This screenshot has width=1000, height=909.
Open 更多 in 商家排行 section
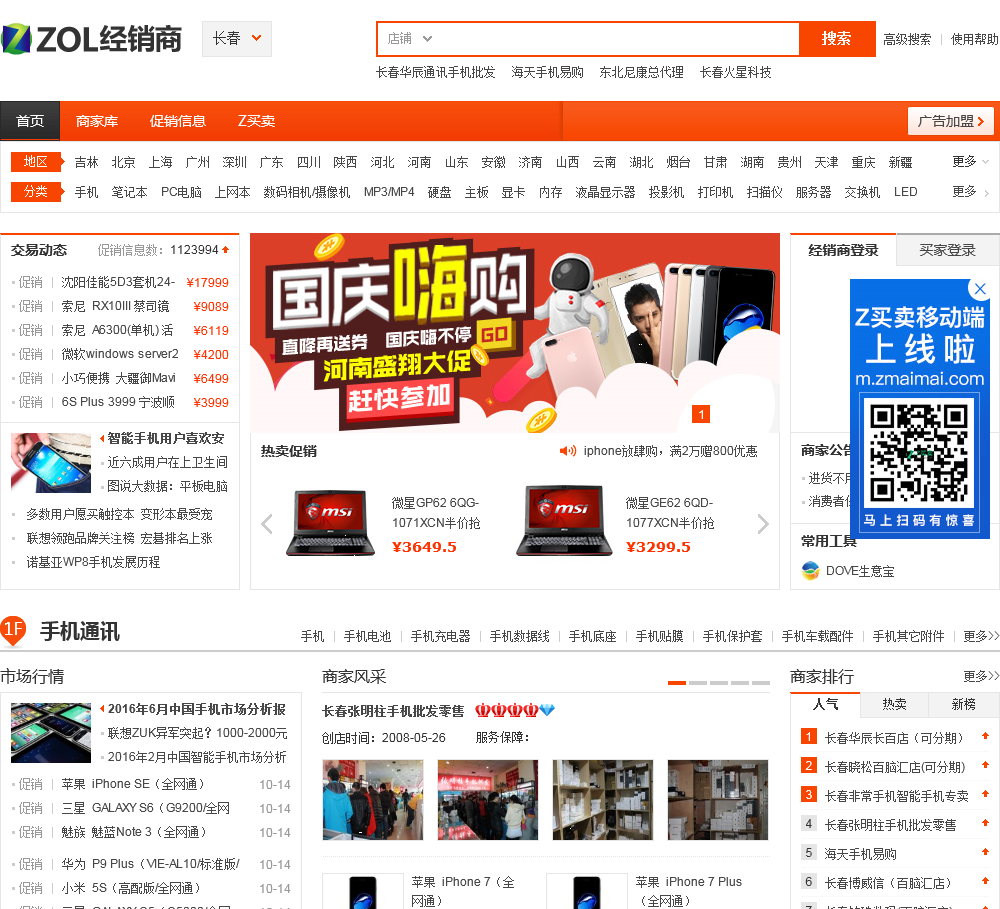click(x=981, y=676)
